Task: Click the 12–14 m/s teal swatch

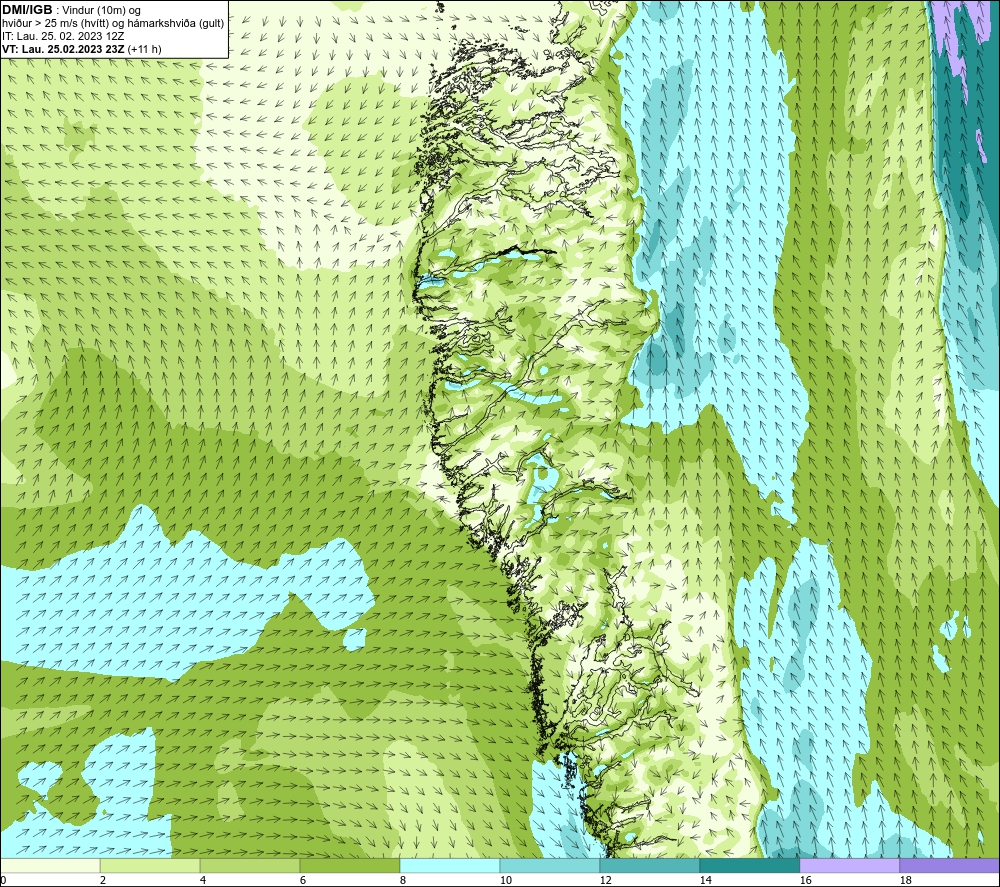Action: 649,865
